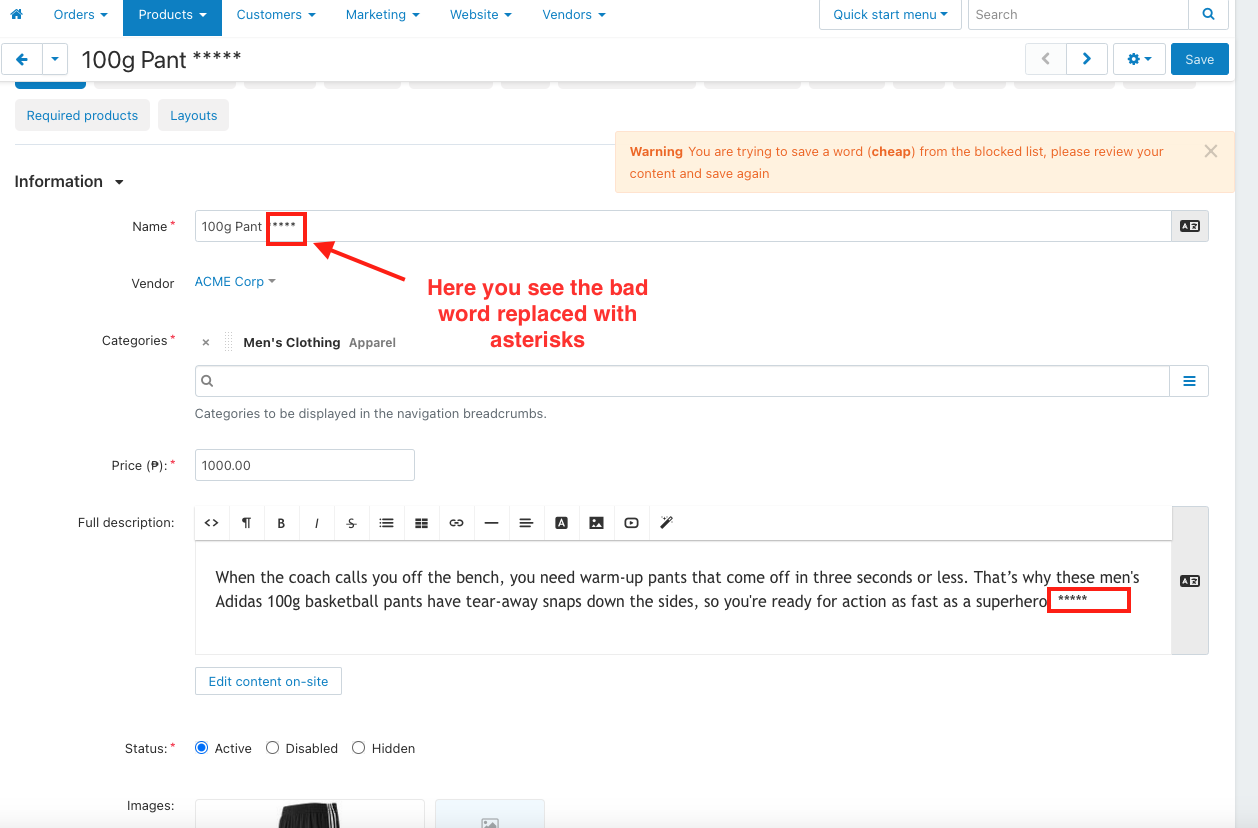Open the gear actions dropdown

1139,59
